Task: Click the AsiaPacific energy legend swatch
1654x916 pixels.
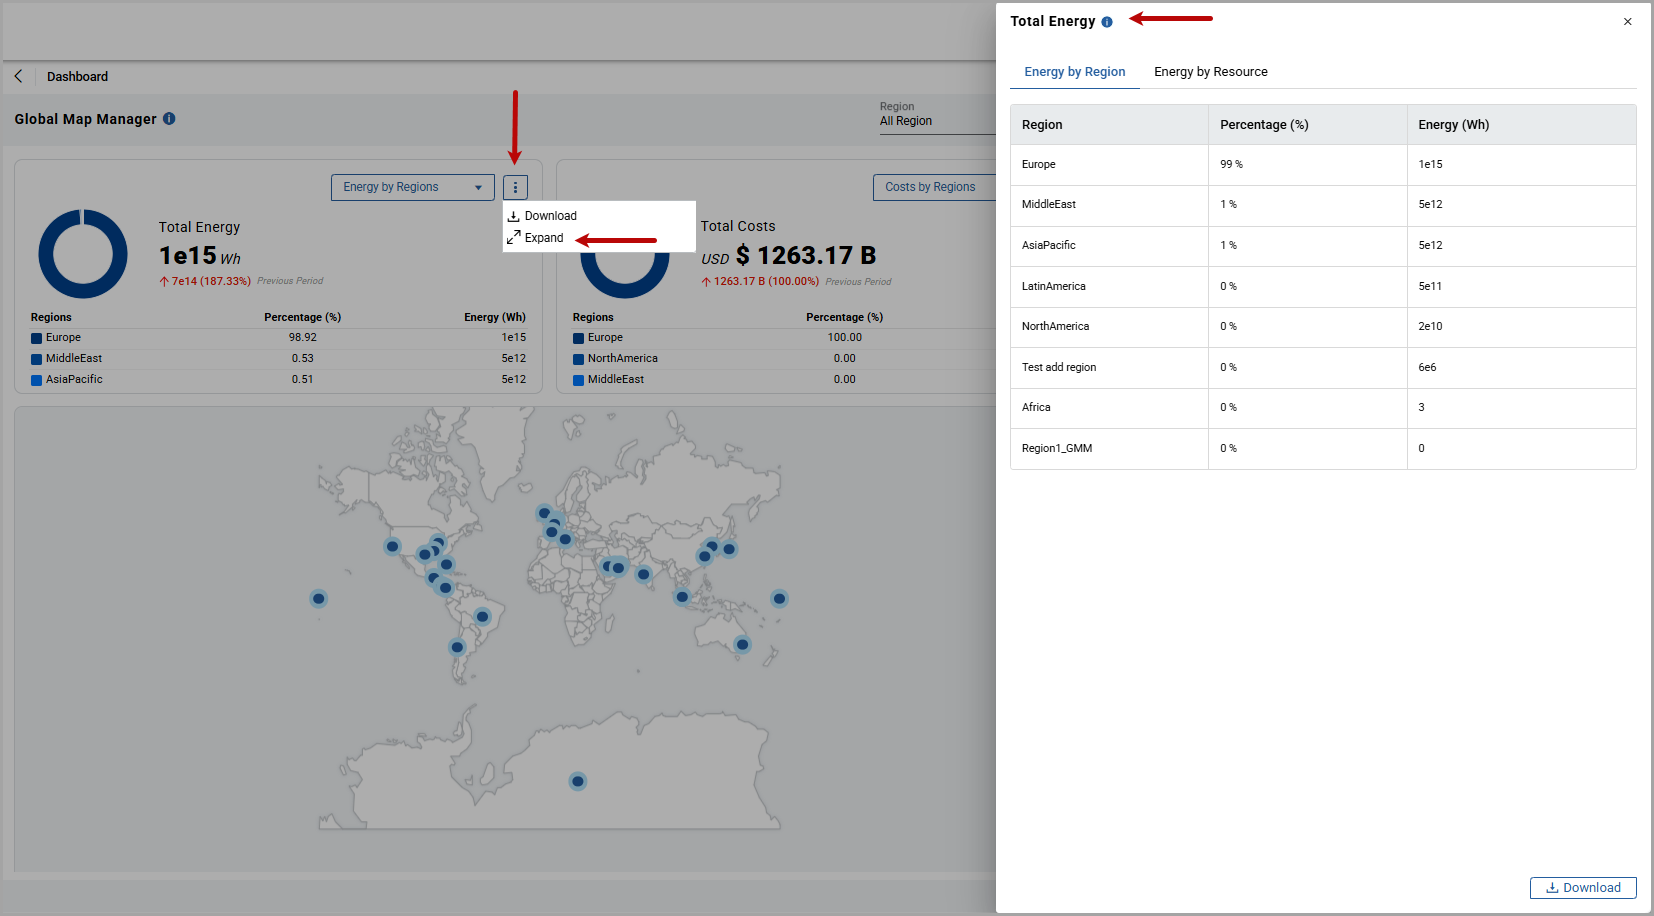Action: click(x=36, y=380)
